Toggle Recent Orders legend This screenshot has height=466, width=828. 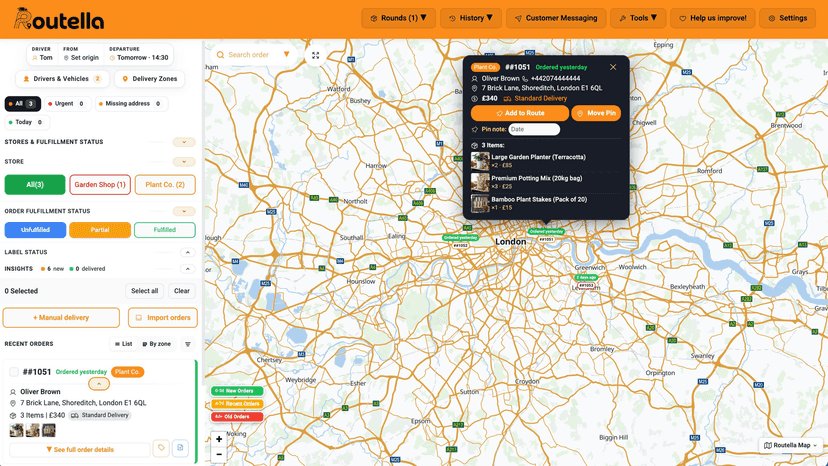point(237,404)
